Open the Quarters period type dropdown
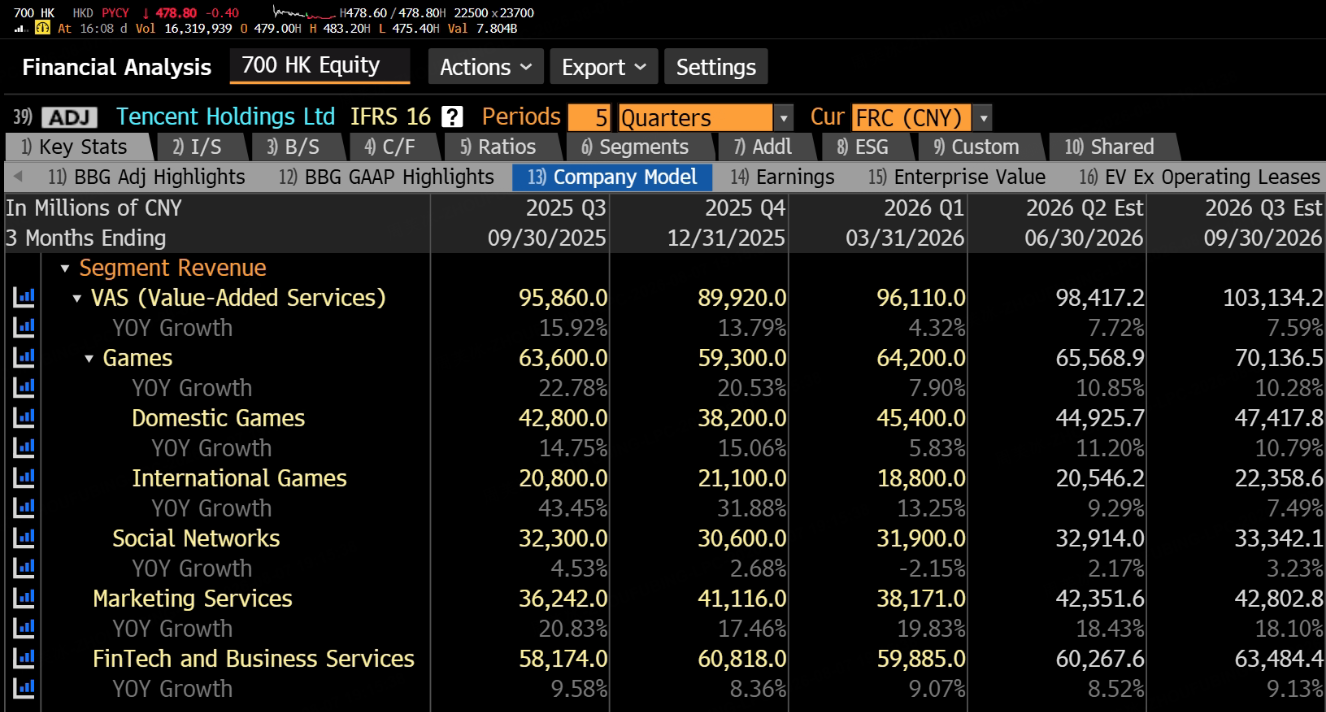 click(x=706, y=117)
